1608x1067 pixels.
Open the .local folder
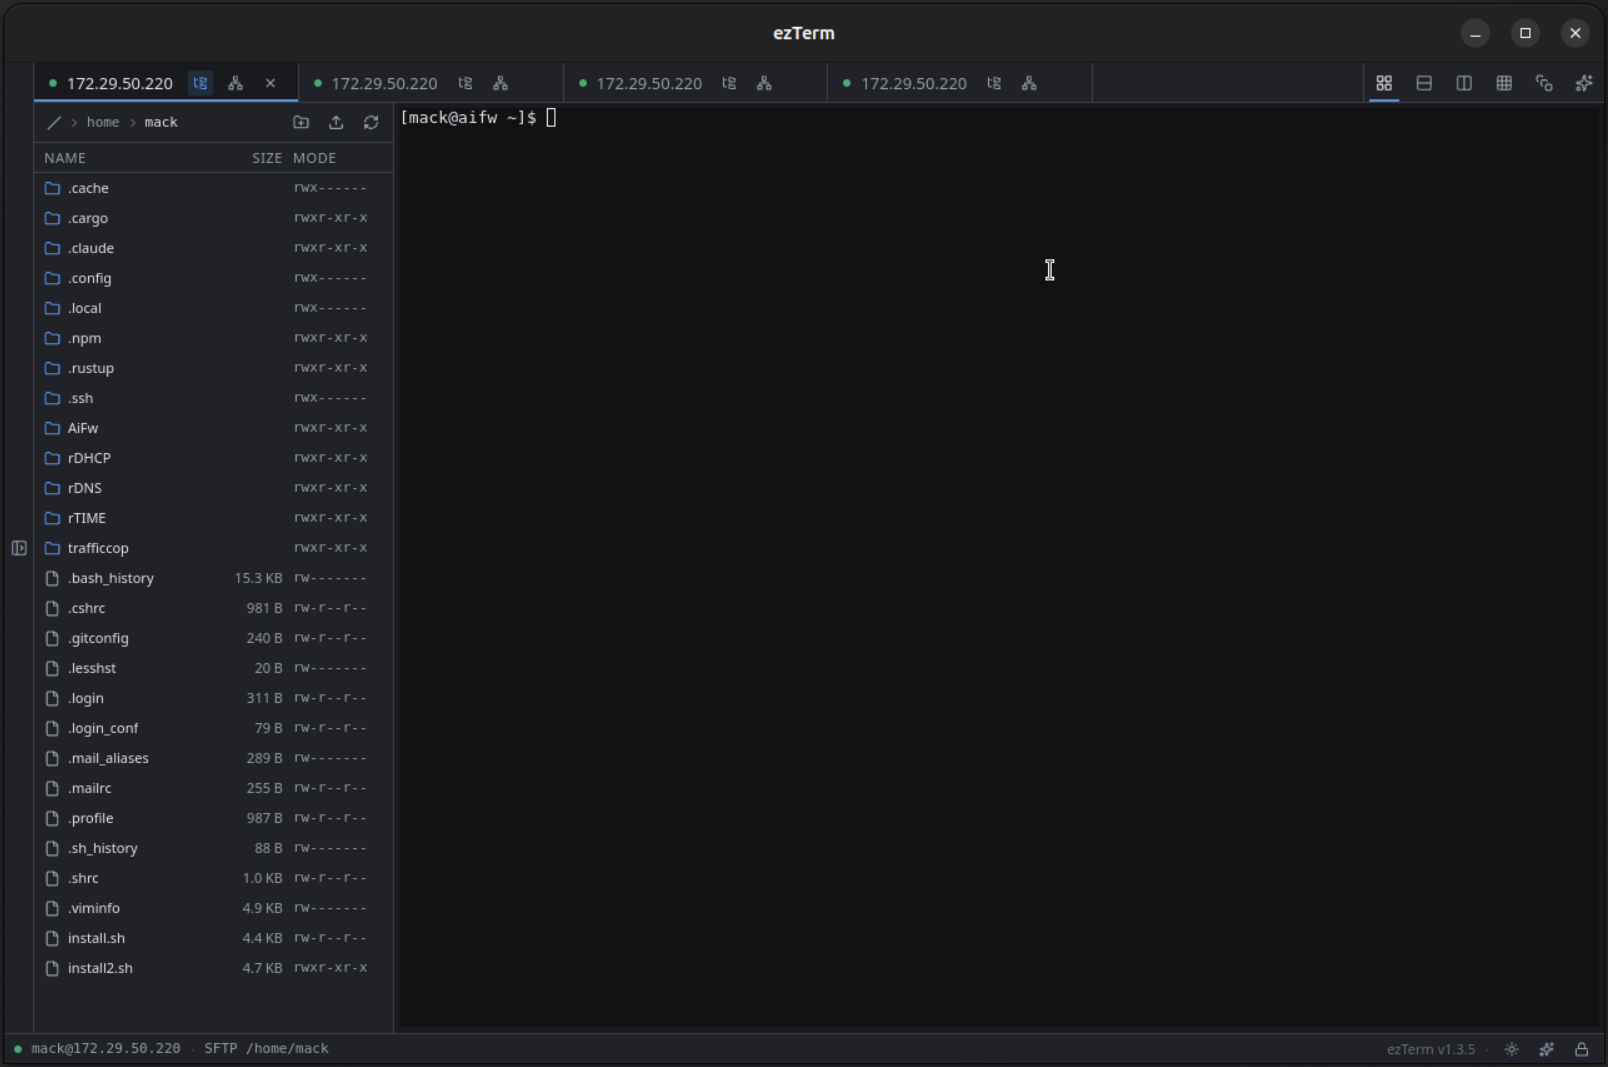[214, 308]
